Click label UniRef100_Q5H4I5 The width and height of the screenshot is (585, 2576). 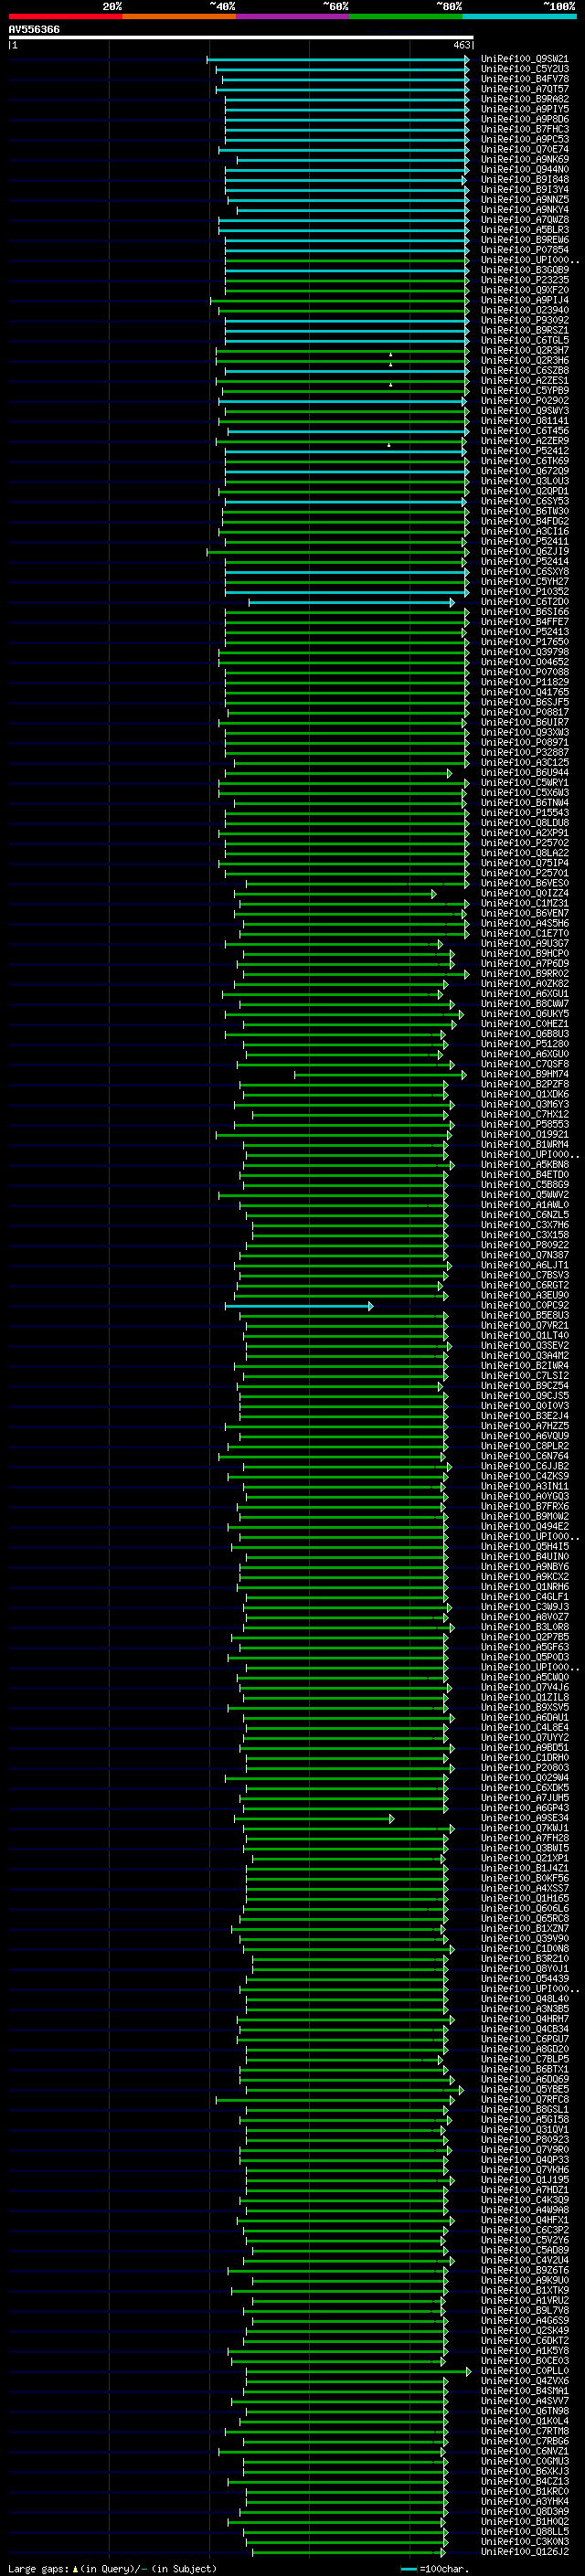tap(524, 1546)
